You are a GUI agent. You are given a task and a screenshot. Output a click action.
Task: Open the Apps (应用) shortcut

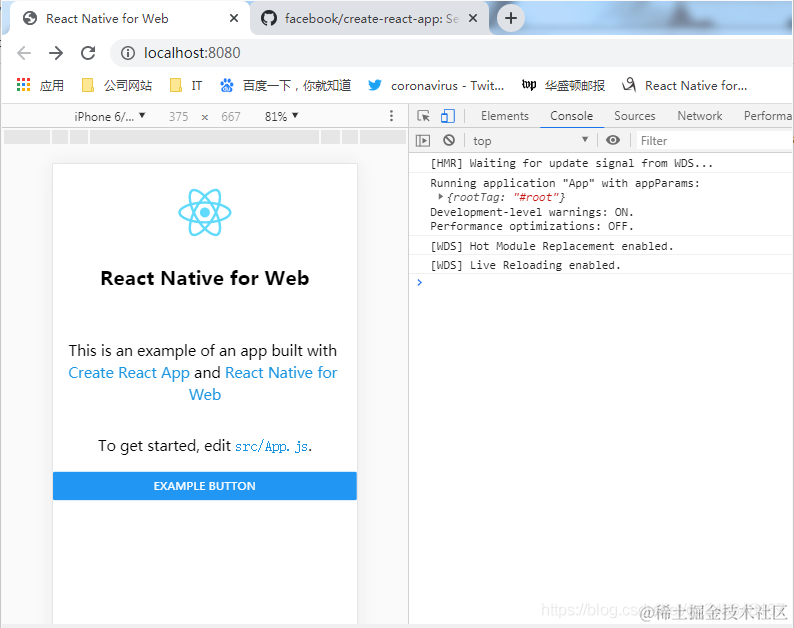[x=41, y=85]
